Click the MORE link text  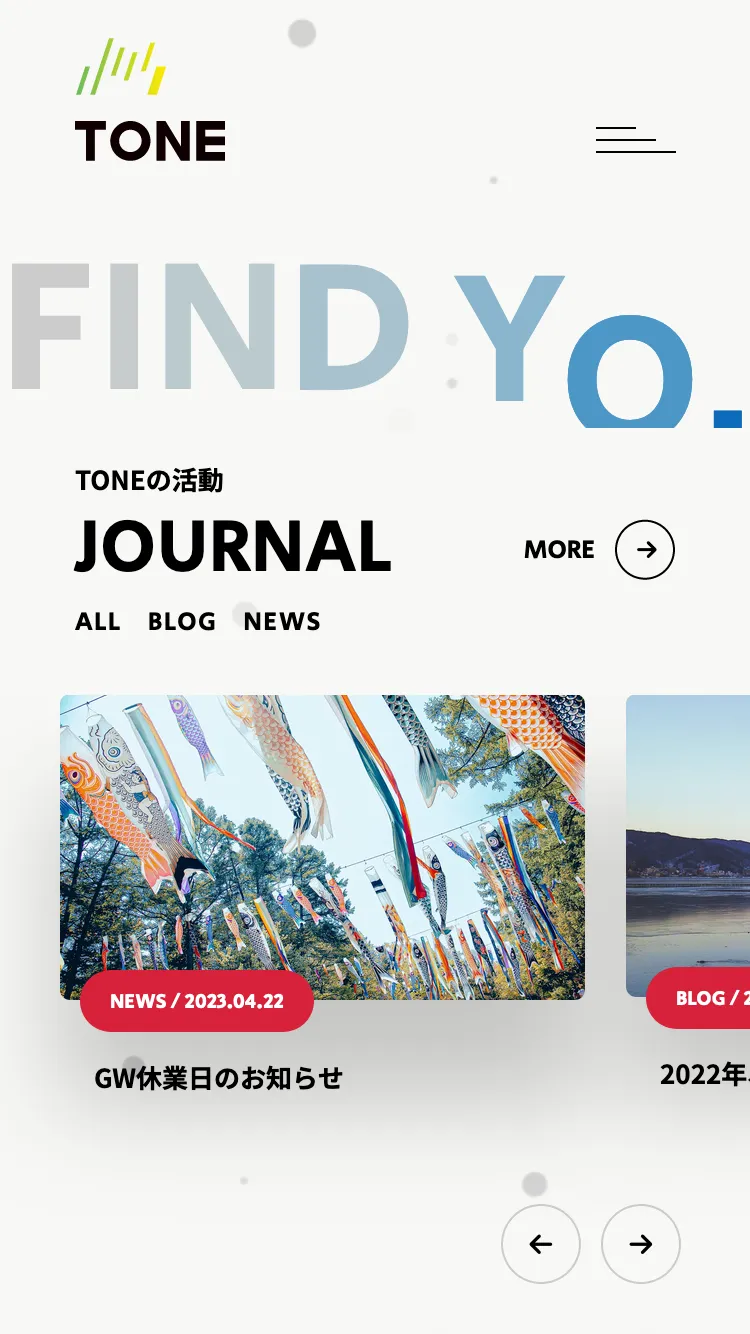(559, 550)
